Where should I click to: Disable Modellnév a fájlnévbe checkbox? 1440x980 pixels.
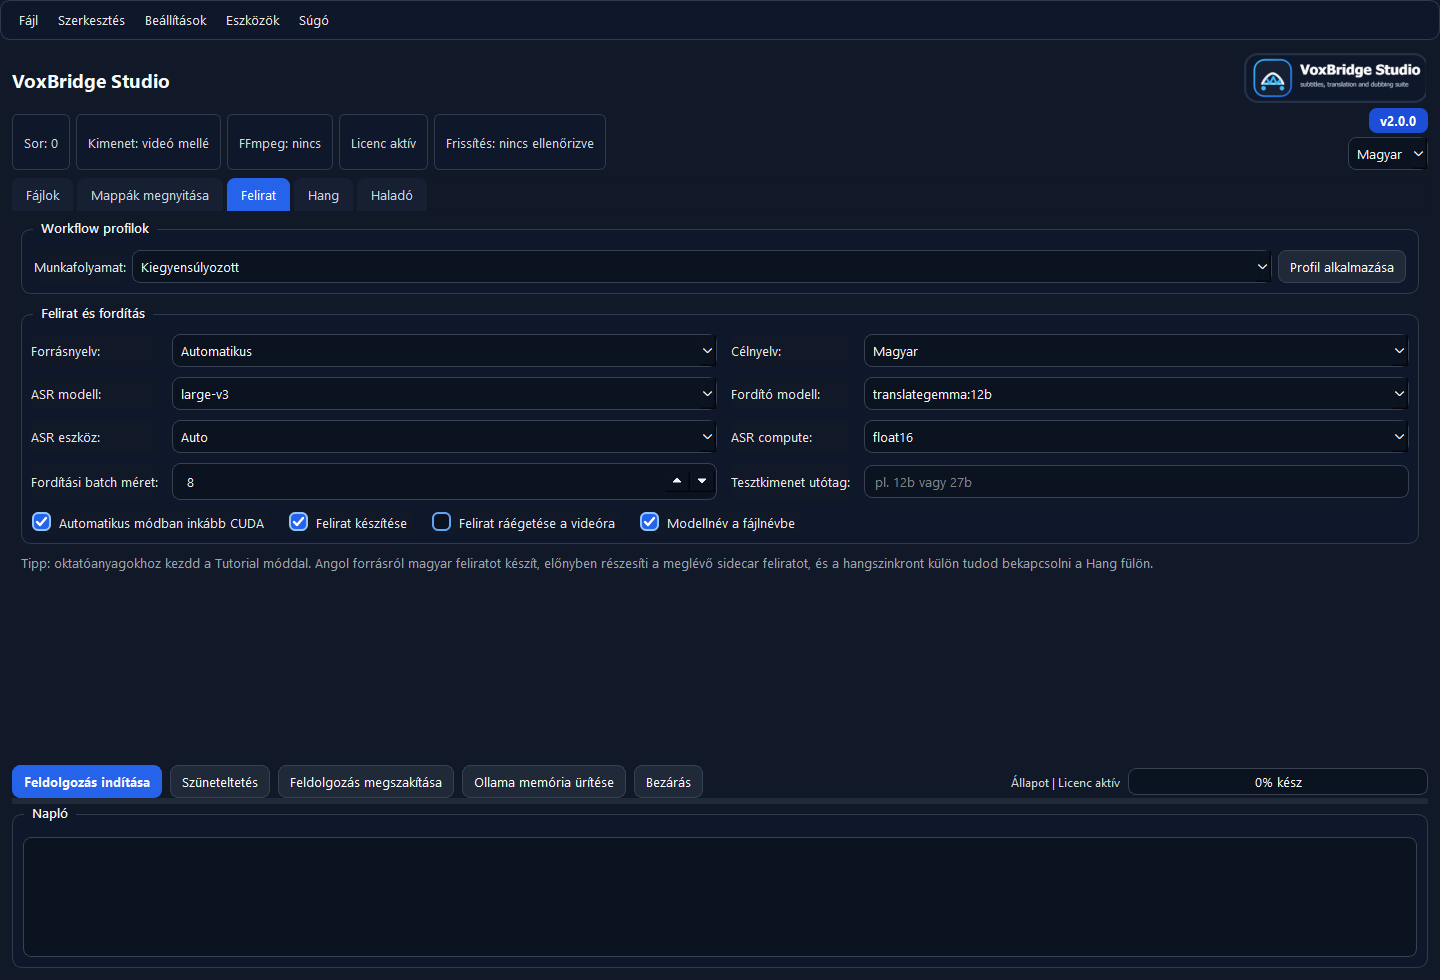pyautogui.click(x=650, y=522)
